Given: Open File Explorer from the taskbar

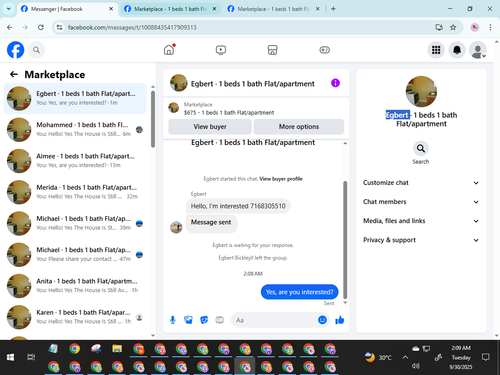Looking at the screenshot, I should pyautogui.click(x=117, y=349).
